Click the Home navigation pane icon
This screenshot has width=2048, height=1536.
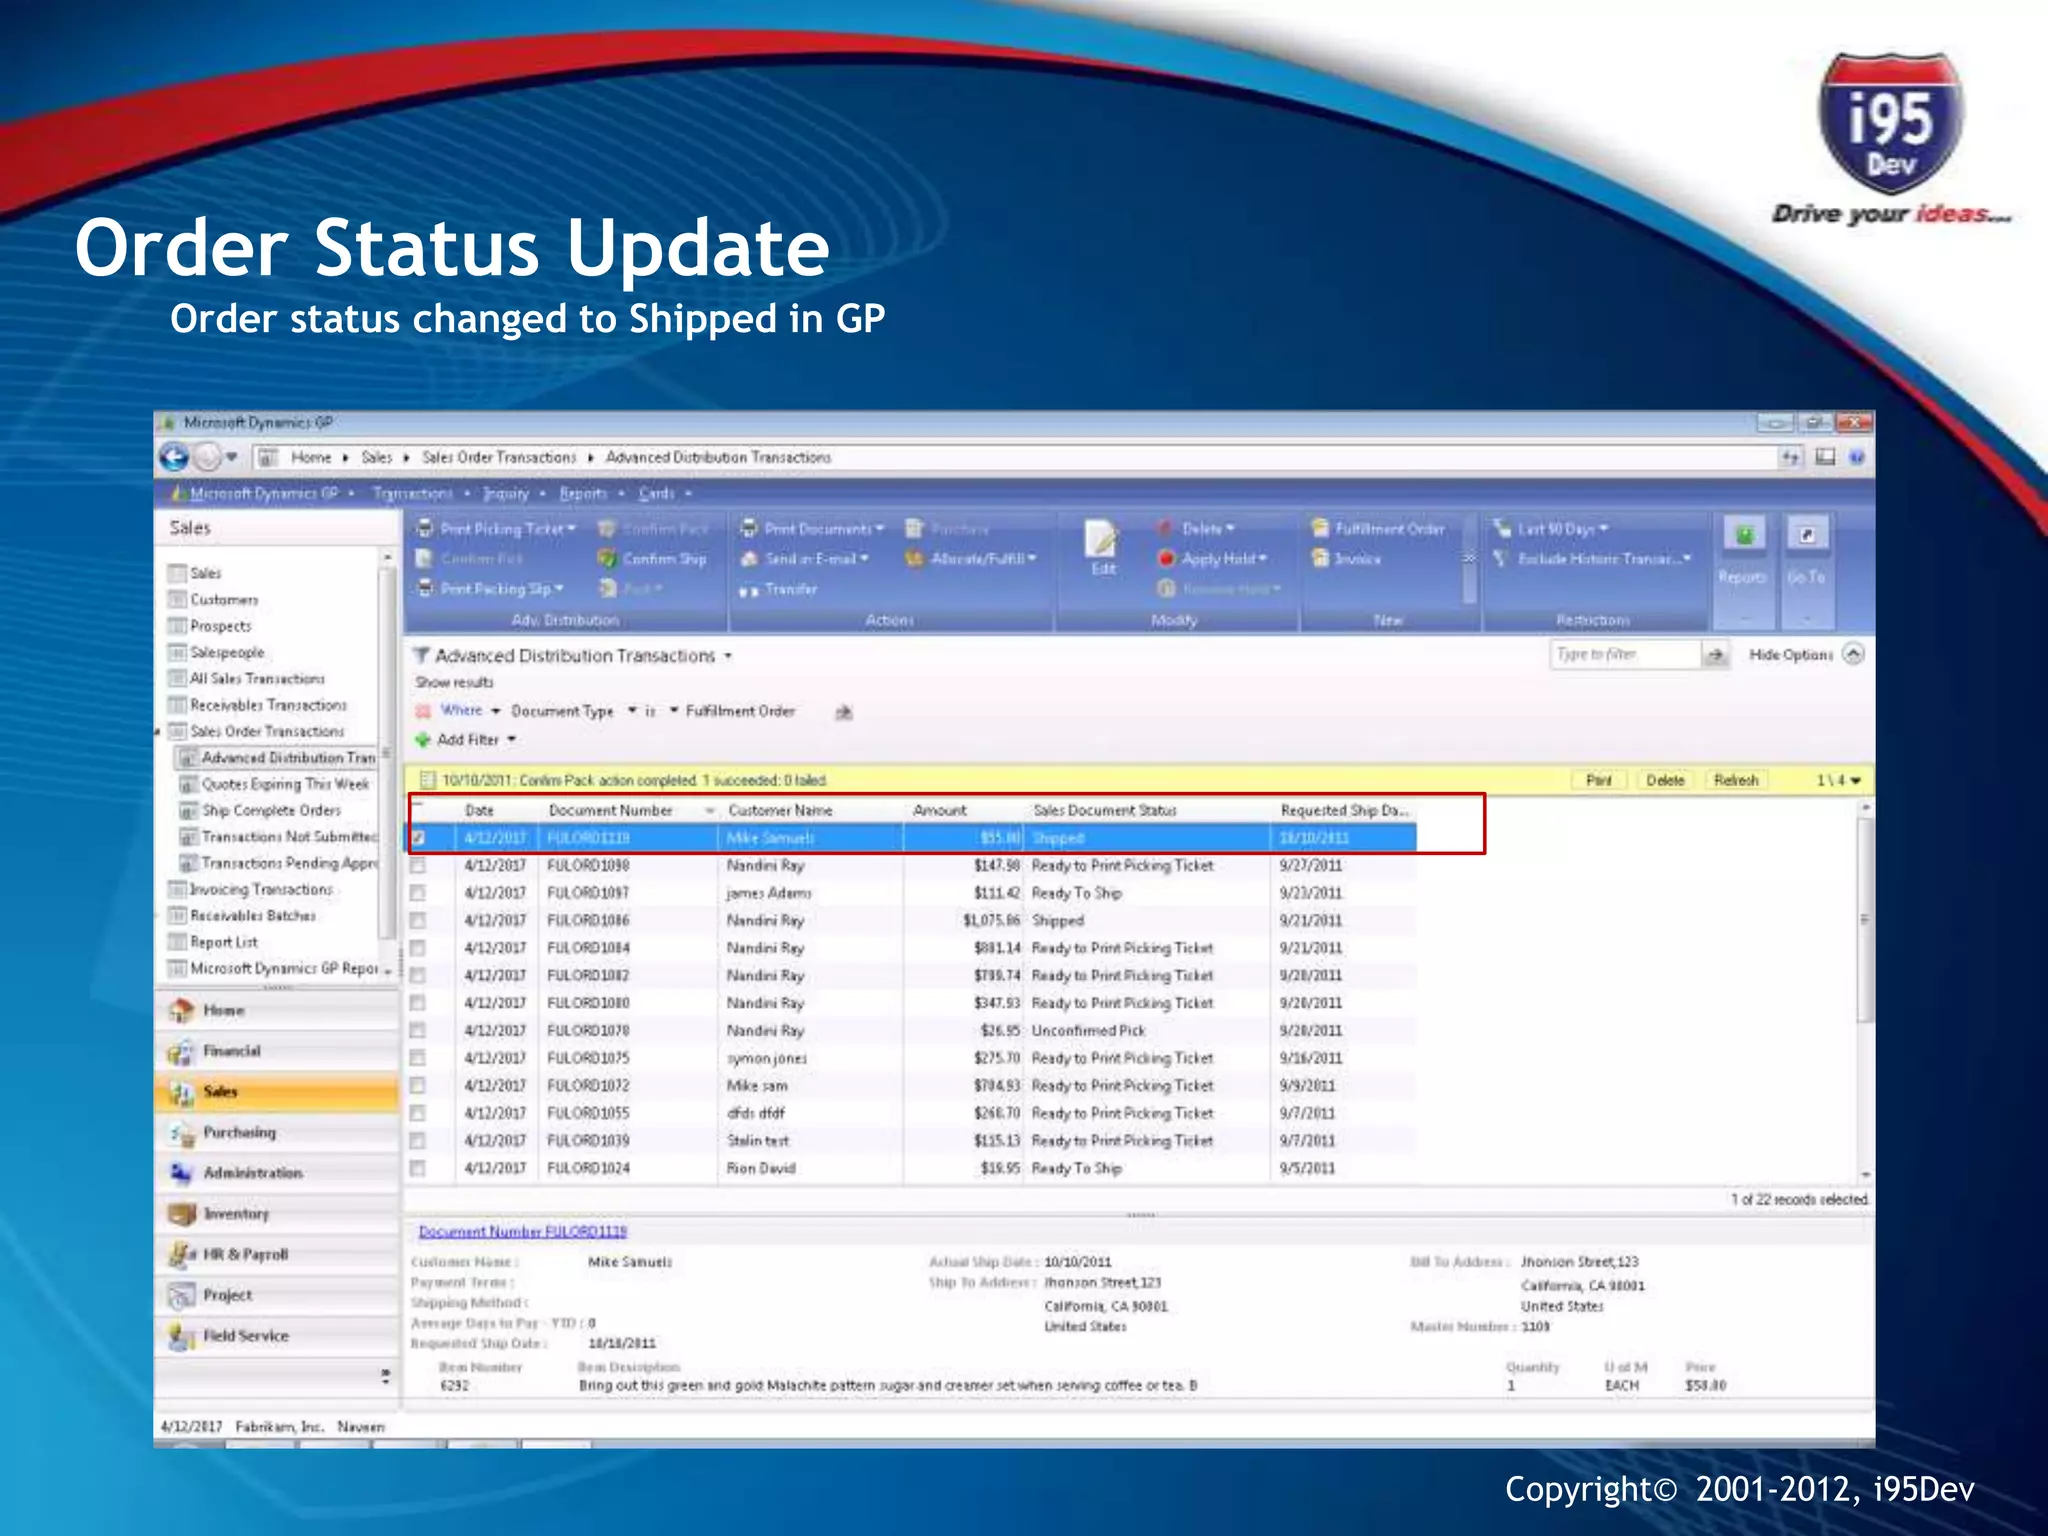click(181, 1011)
